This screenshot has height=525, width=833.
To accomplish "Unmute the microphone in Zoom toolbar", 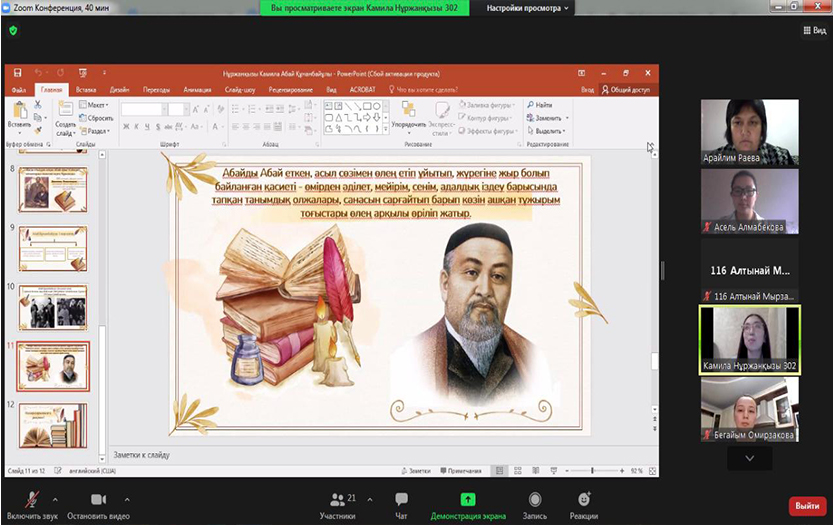I will coord(34,499).
